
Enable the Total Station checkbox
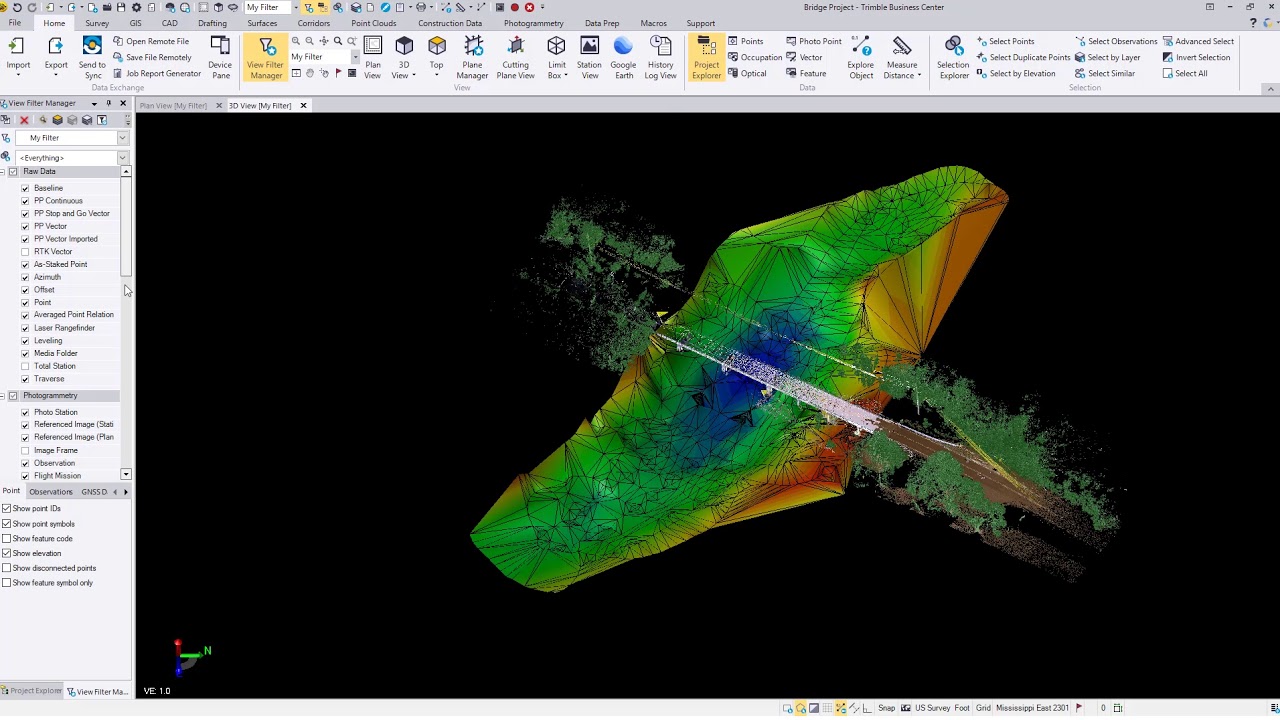click(x=25, y=366)
